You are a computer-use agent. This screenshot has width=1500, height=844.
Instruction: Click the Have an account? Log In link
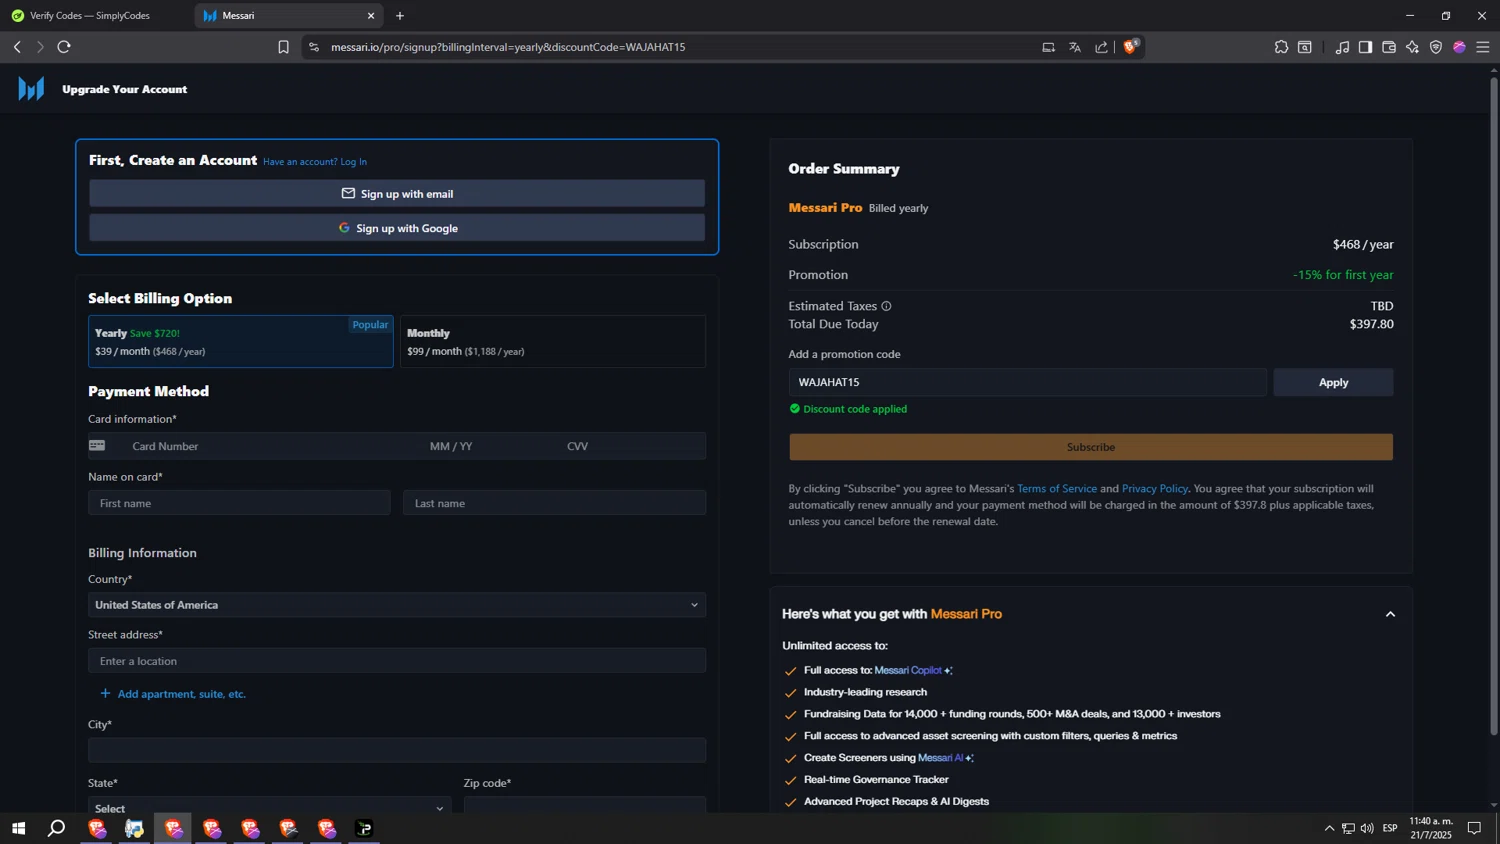coord(315,162)
